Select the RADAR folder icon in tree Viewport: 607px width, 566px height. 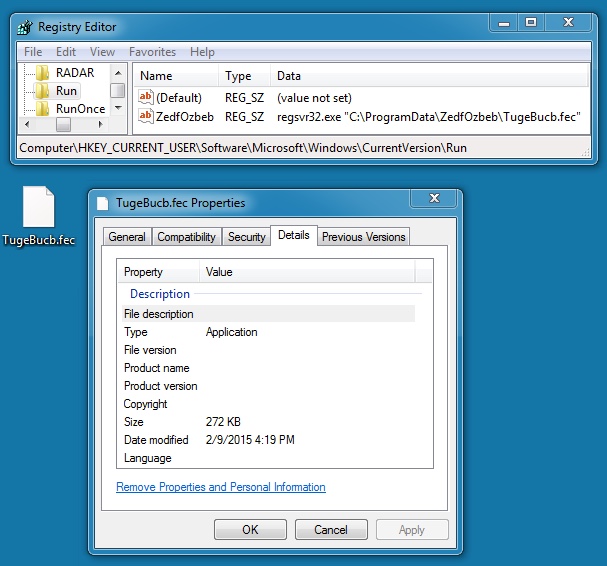coord(42,72)
